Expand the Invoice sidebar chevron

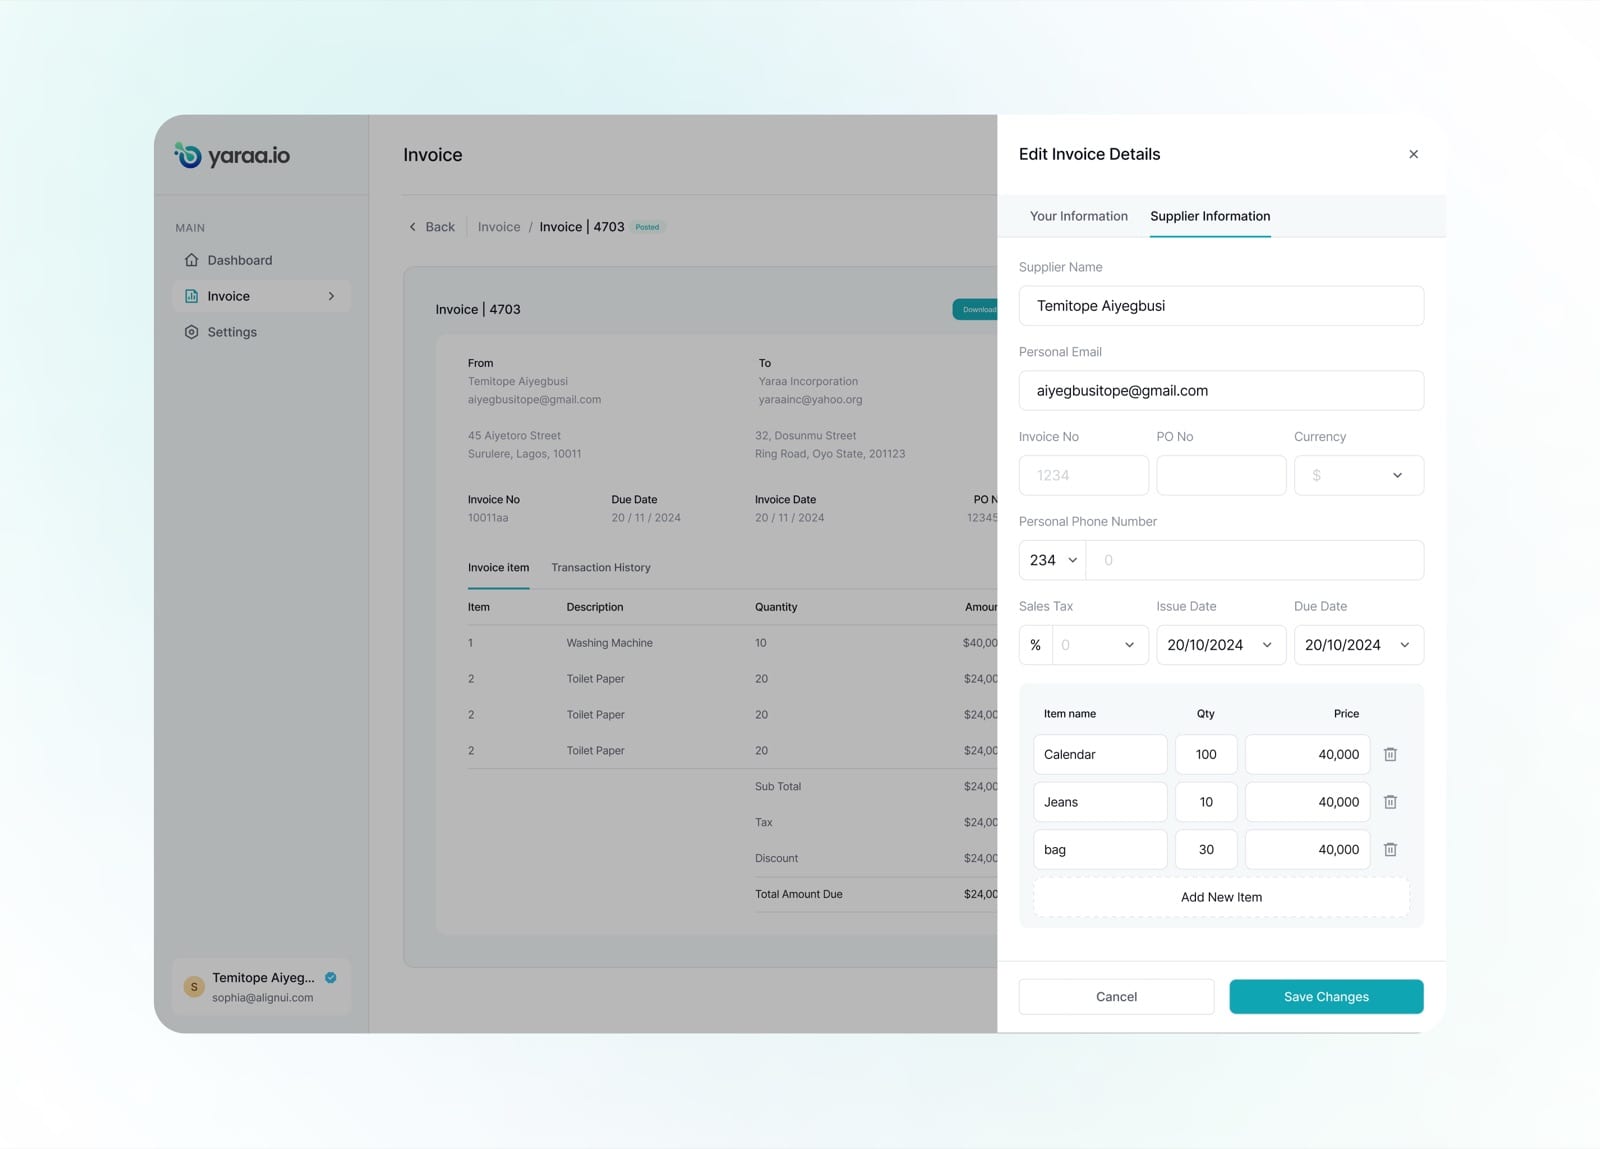pyautogui.click(x=331, y=296)
